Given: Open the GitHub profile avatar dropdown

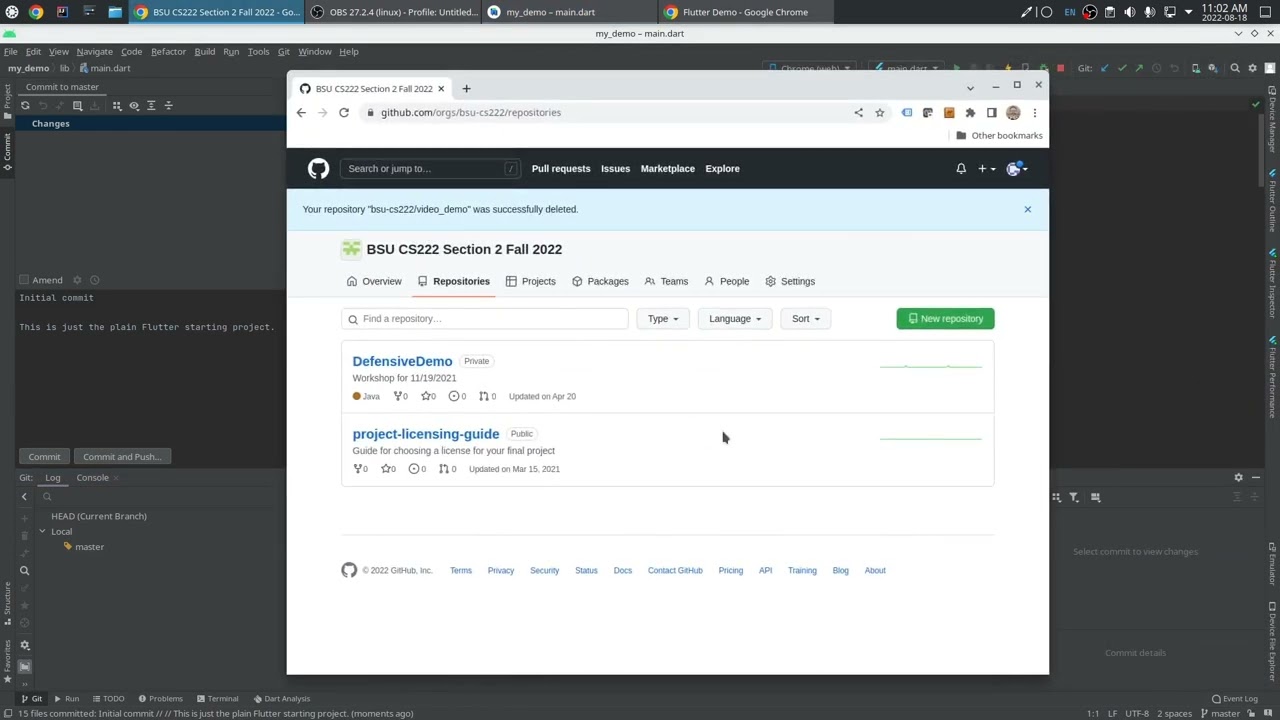Looking at the screenshot, I should (x=1016, y=169).
